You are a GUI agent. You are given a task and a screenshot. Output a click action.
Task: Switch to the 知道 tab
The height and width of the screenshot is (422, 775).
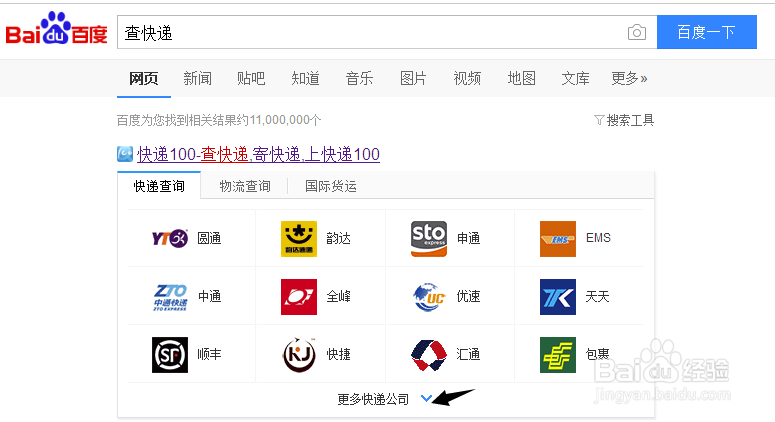305,78
